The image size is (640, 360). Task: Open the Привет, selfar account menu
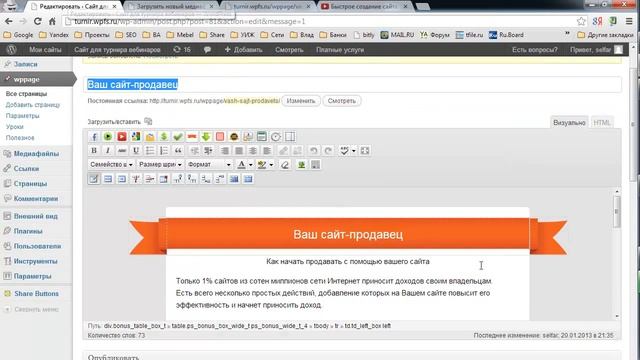(597, 49)
